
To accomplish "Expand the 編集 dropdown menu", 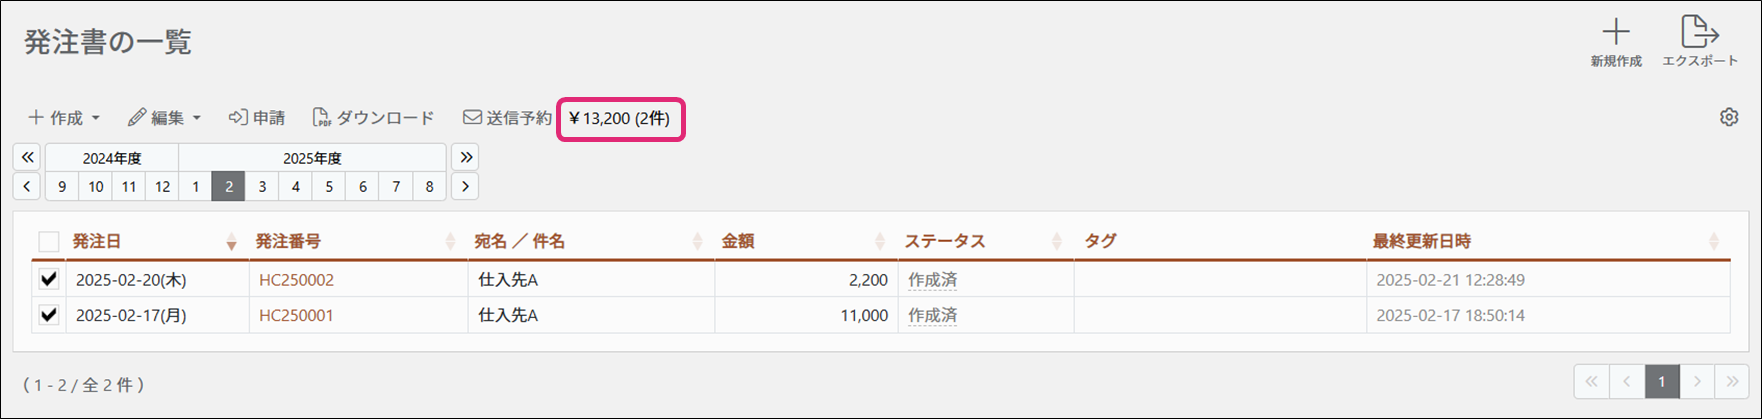I will [165, 118].
